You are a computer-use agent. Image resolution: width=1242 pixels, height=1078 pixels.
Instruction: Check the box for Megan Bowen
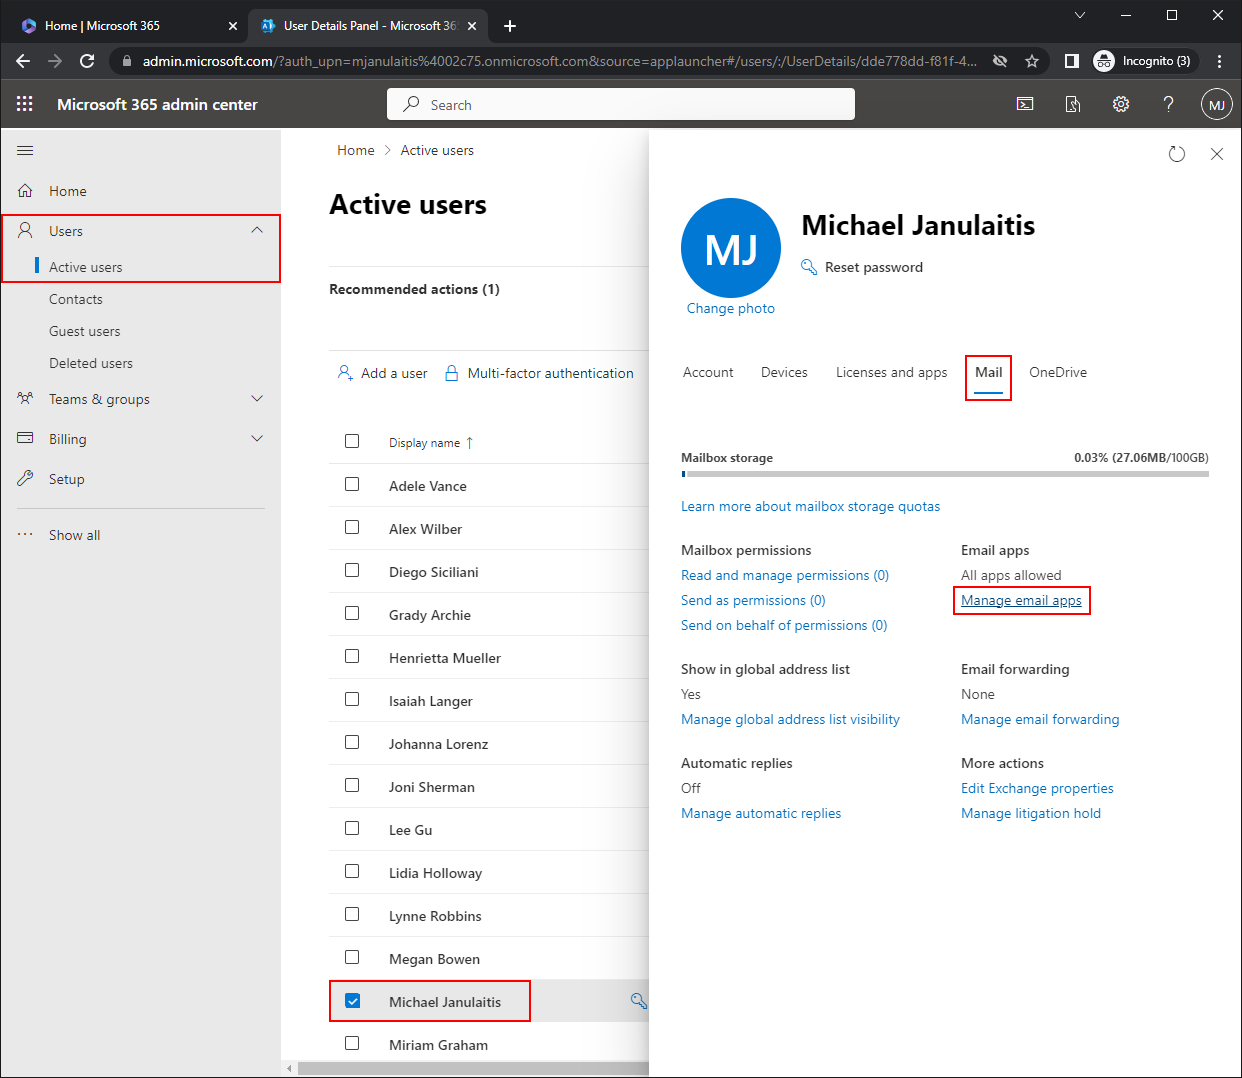point(352,957)
